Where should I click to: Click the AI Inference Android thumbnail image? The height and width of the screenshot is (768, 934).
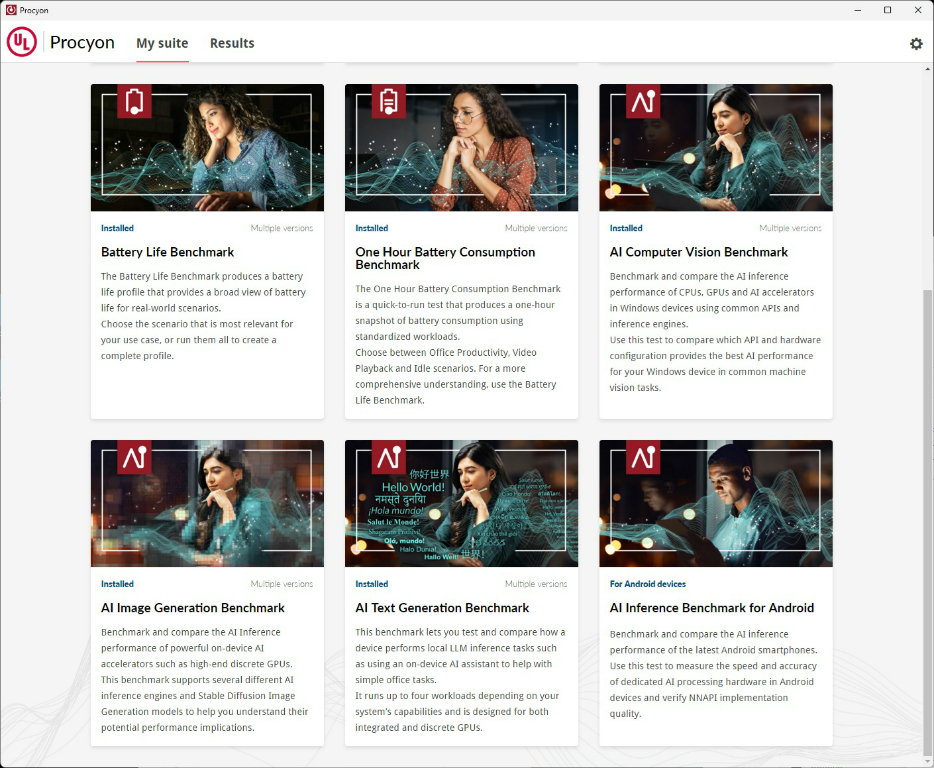pyautogui.click(x=716, y=503)
